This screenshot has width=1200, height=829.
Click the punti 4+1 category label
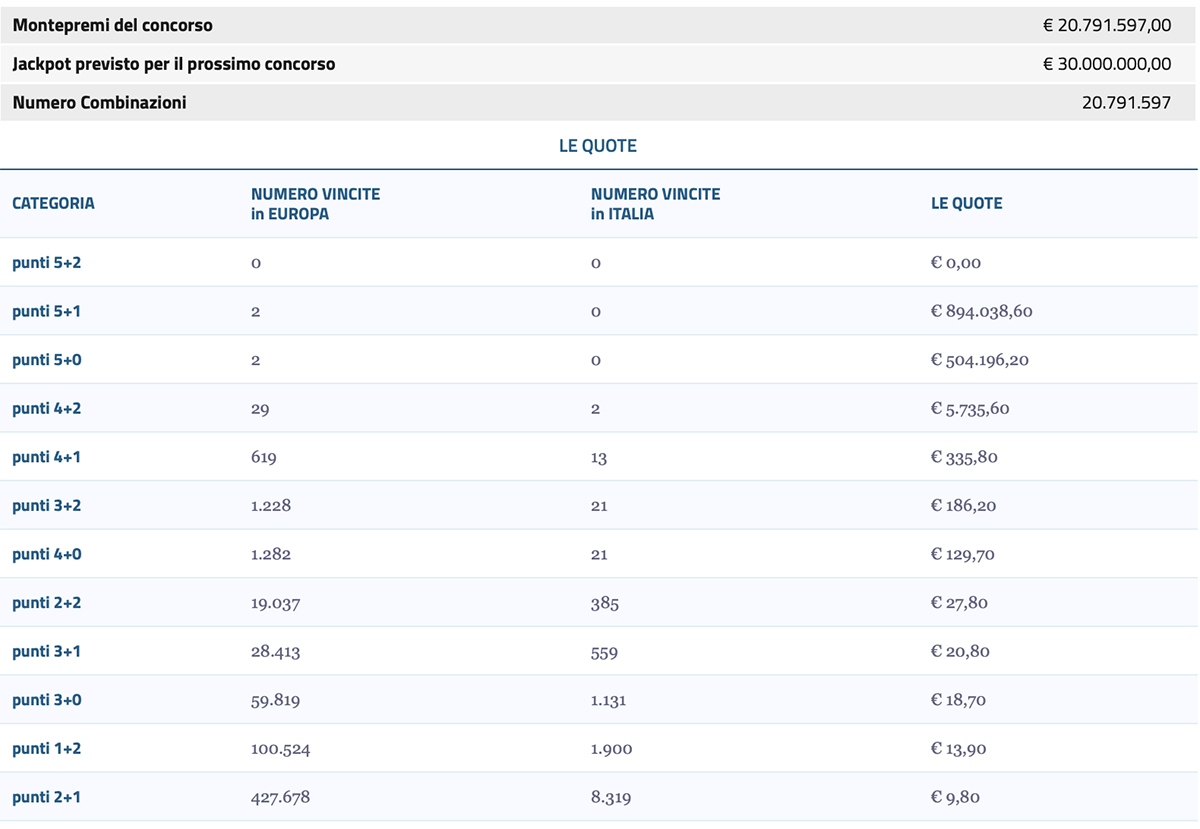click(x=47, y=457)
